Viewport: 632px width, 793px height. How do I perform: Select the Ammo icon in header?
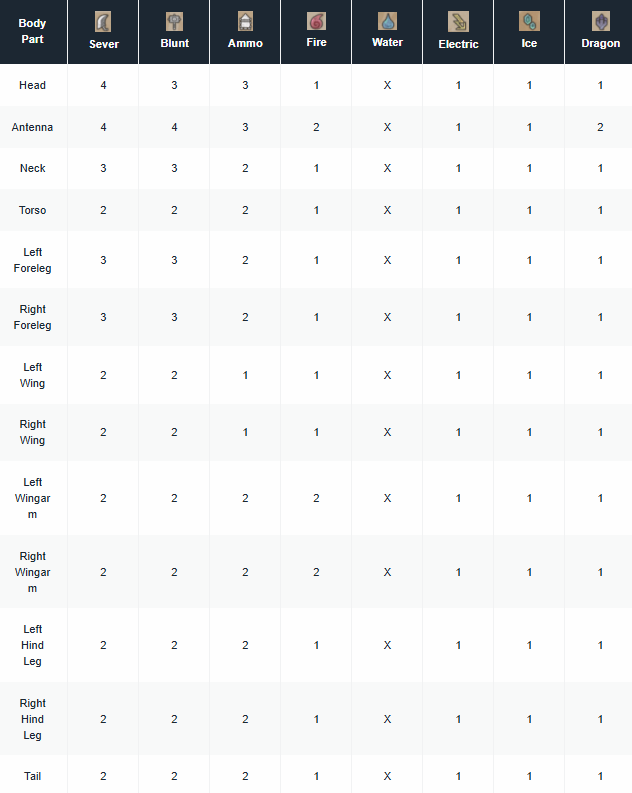tap(245, 22)
